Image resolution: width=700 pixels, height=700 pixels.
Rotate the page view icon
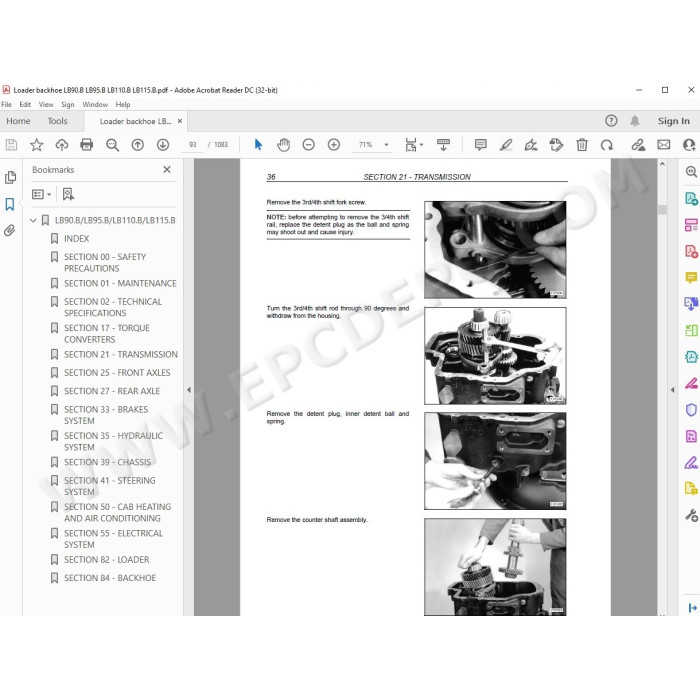607,145
